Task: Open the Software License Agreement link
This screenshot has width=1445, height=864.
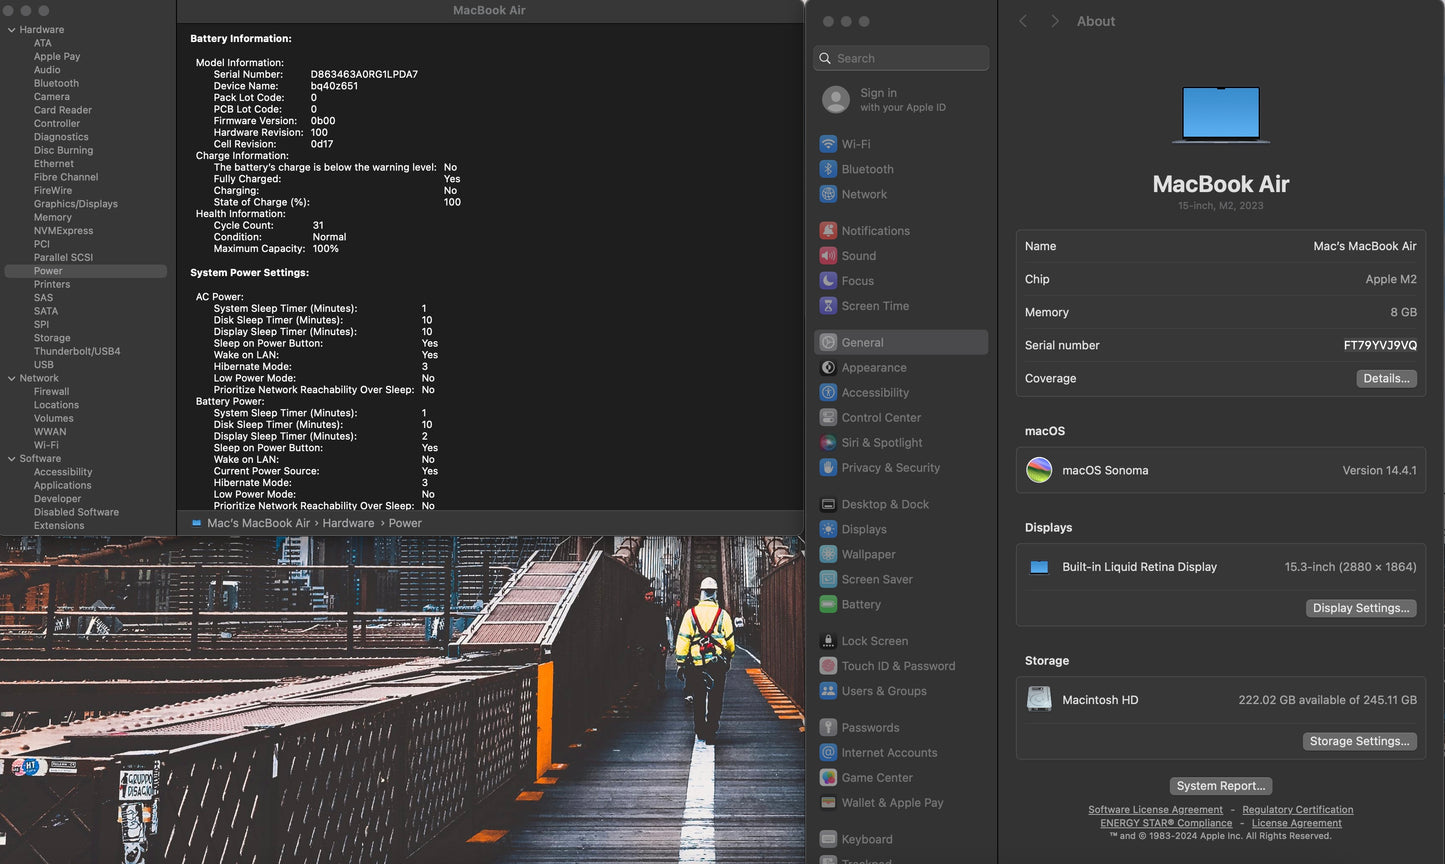Action: tap(1155, 810)
